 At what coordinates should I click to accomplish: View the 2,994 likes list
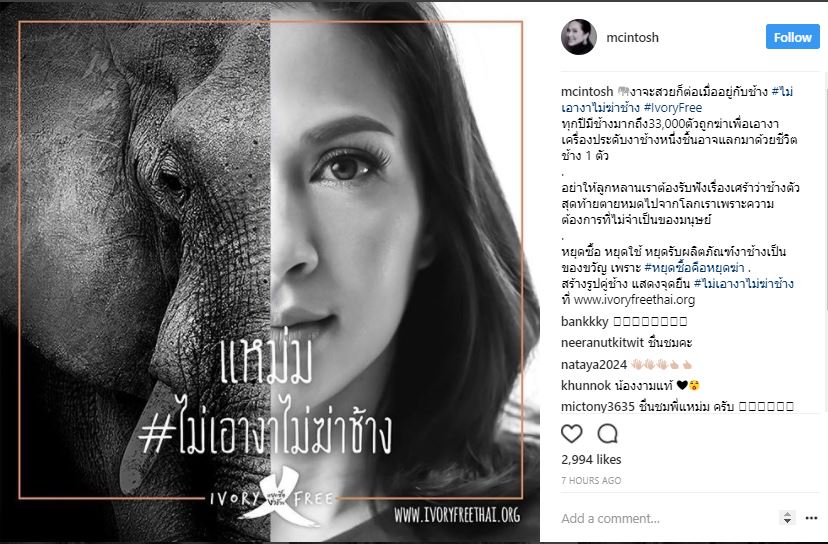pyautogui.click(x=591, y=459)
